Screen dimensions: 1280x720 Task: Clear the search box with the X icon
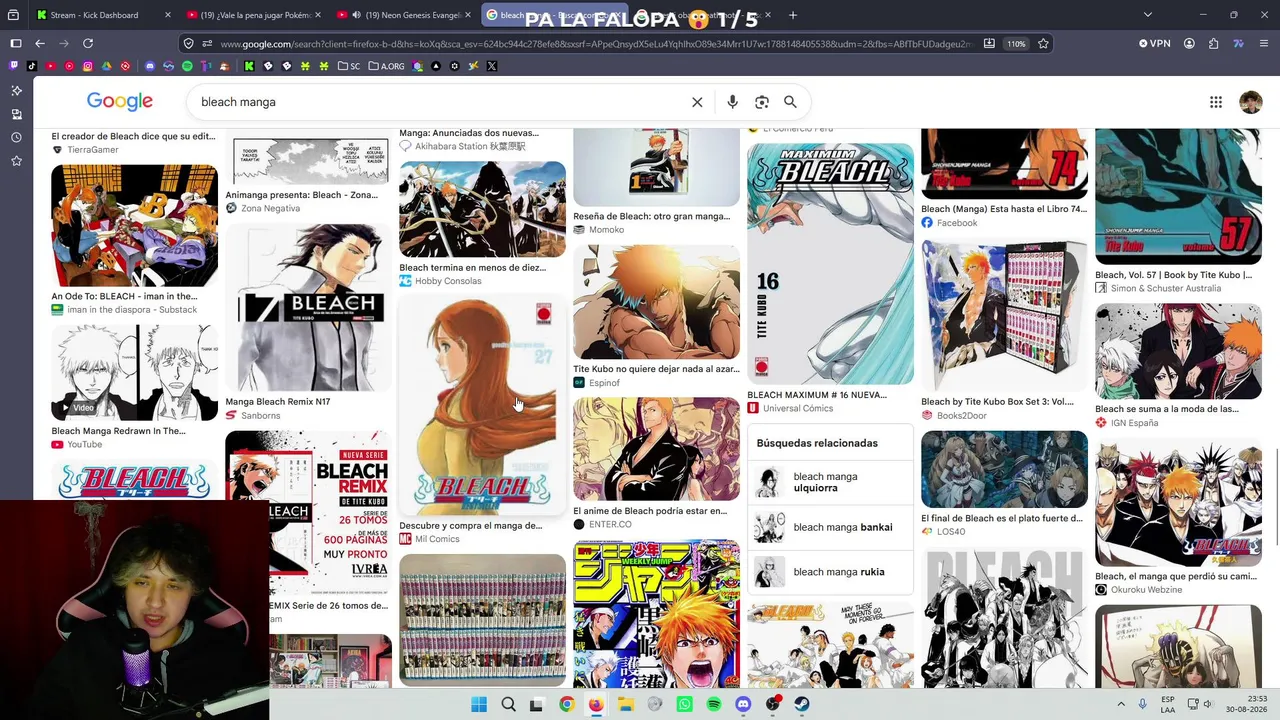[697, 102]
